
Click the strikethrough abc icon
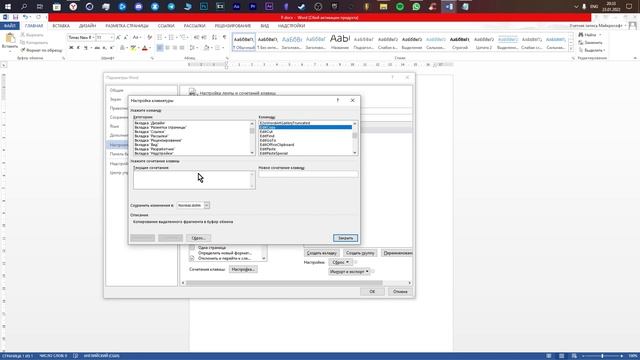click(97, 48)
